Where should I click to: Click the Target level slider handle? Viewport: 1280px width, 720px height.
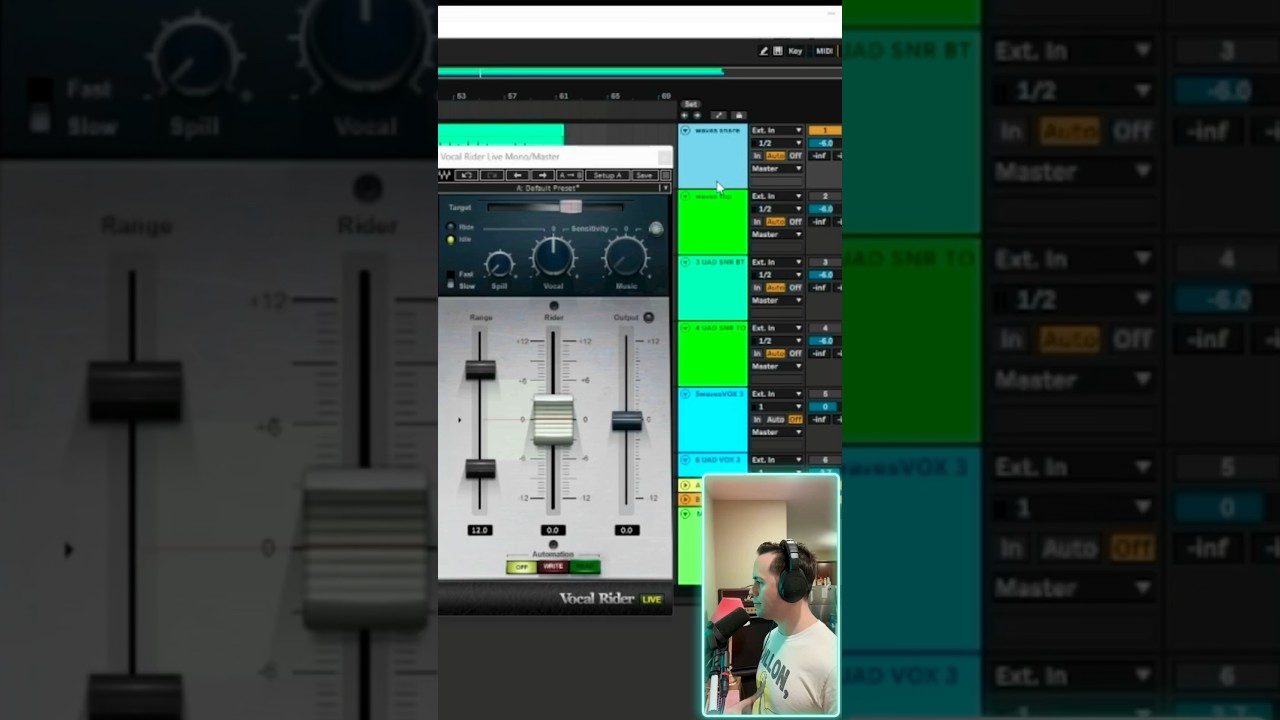[571, 207]
